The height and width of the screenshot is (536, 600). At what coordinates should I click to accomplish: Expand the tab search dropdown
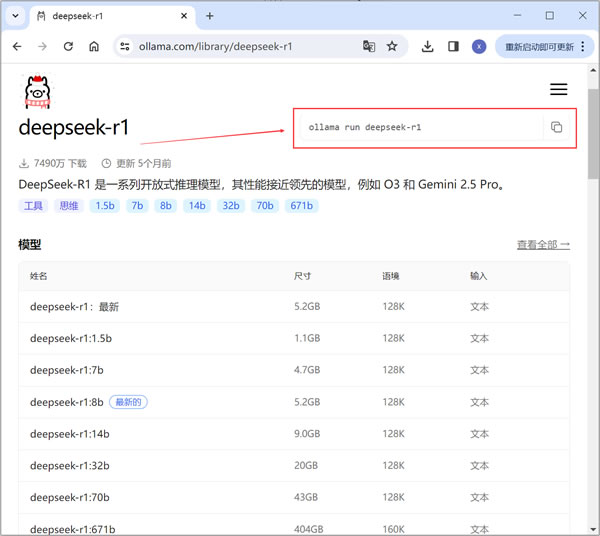(15, 16)
